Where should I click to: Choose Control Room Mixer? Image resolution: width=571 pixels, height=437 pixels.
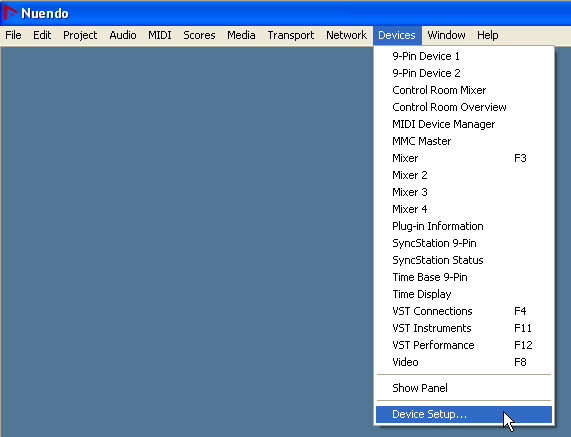click(464, 90)
